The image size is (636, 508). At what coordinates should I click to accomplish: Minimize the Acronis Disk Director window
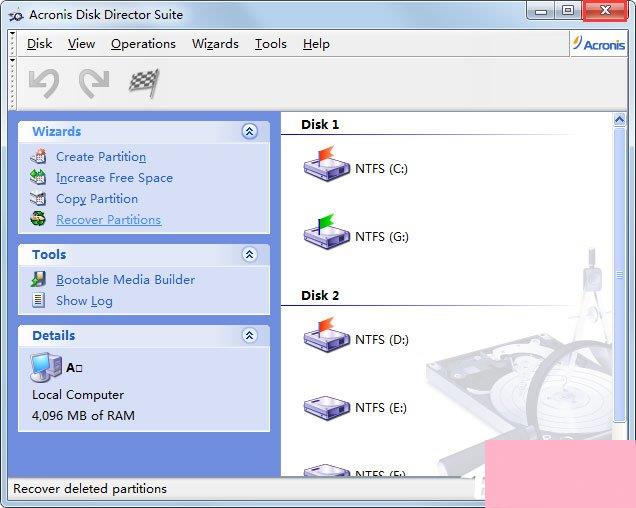pos(541,11)
